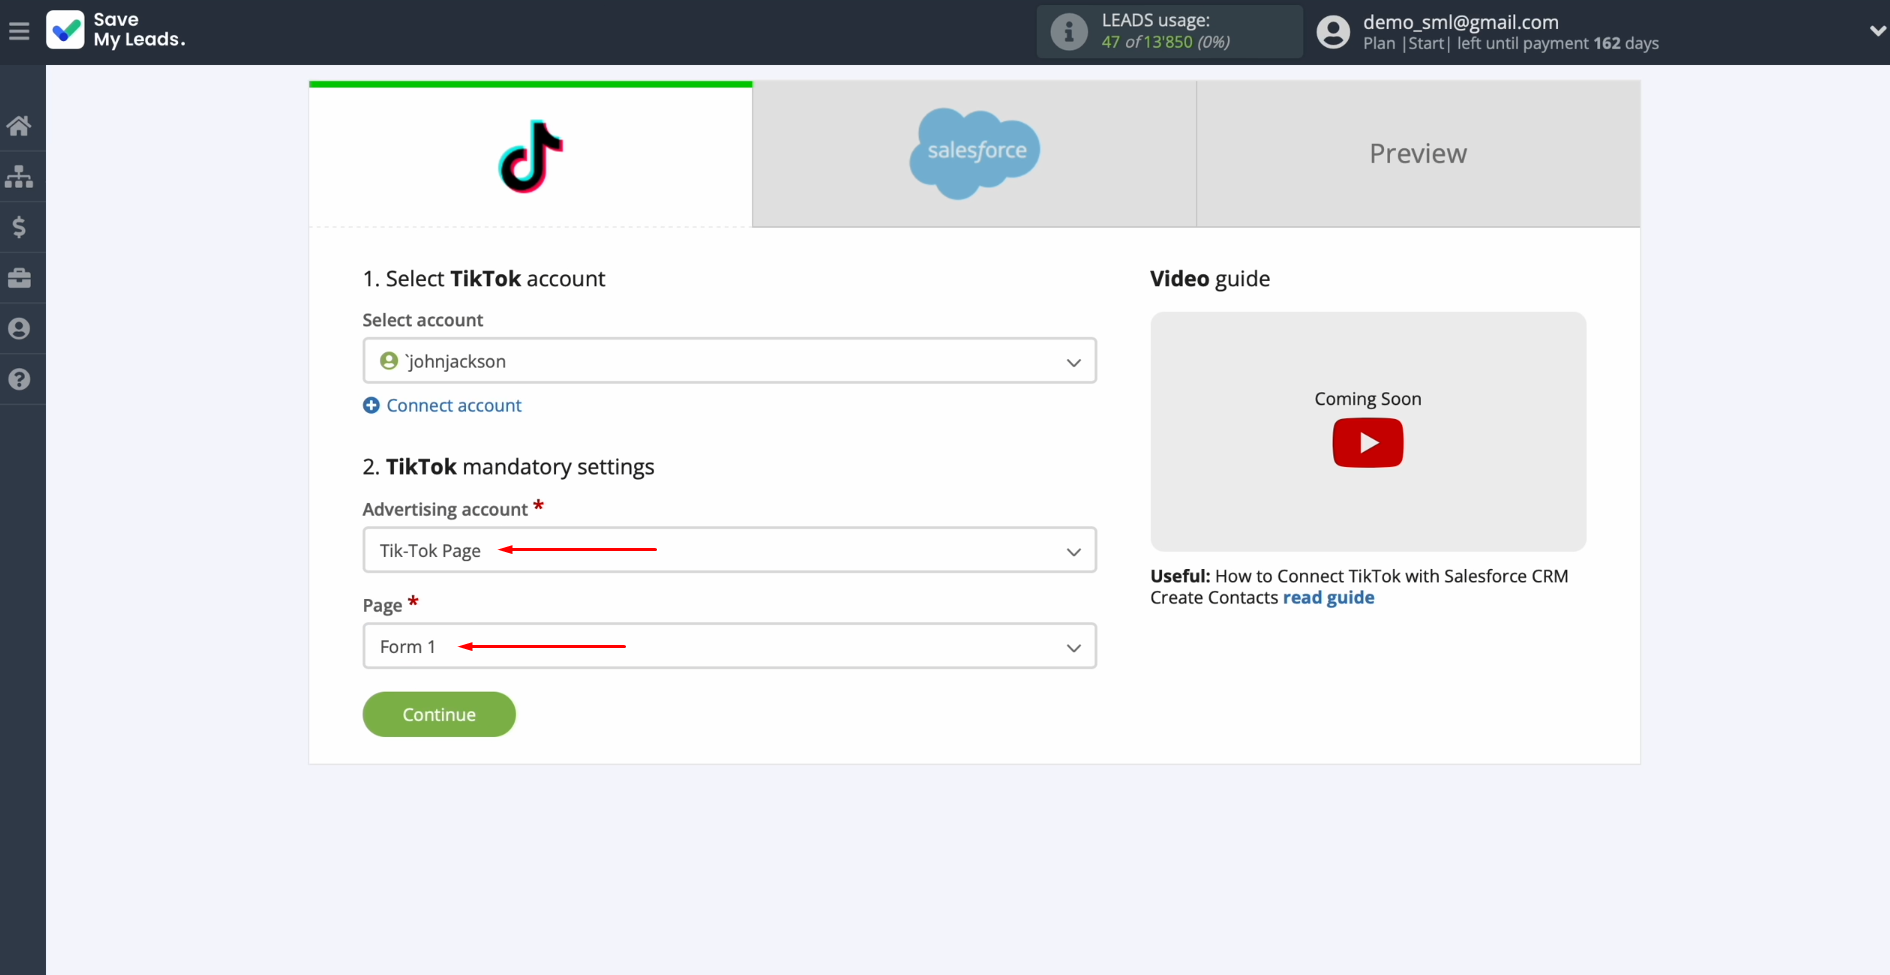This screenshot has height=975, width=1890.
Task: Play the Coming Soon video guide
Action: coord(1368,443)
